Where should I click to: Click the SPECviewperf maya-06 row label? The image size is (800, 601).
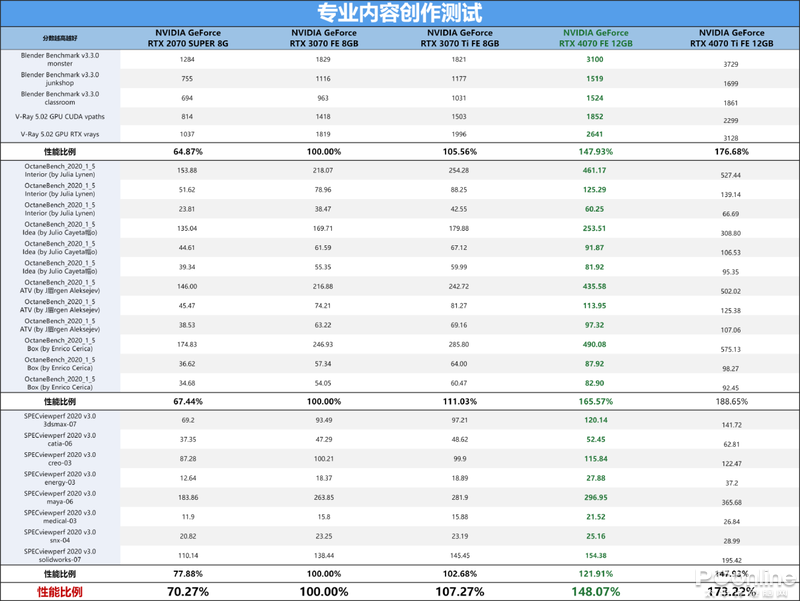pos(60,498)
